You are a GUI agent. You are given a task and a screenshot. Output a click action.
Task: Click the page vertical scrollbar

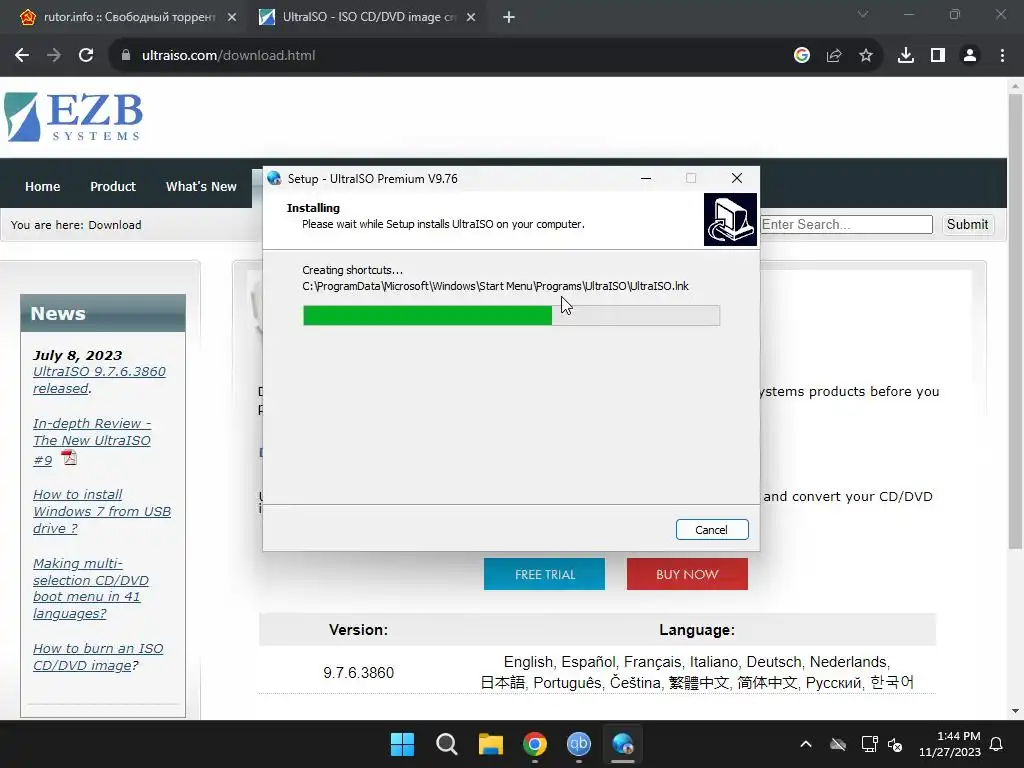click(x=1015, y=320)
